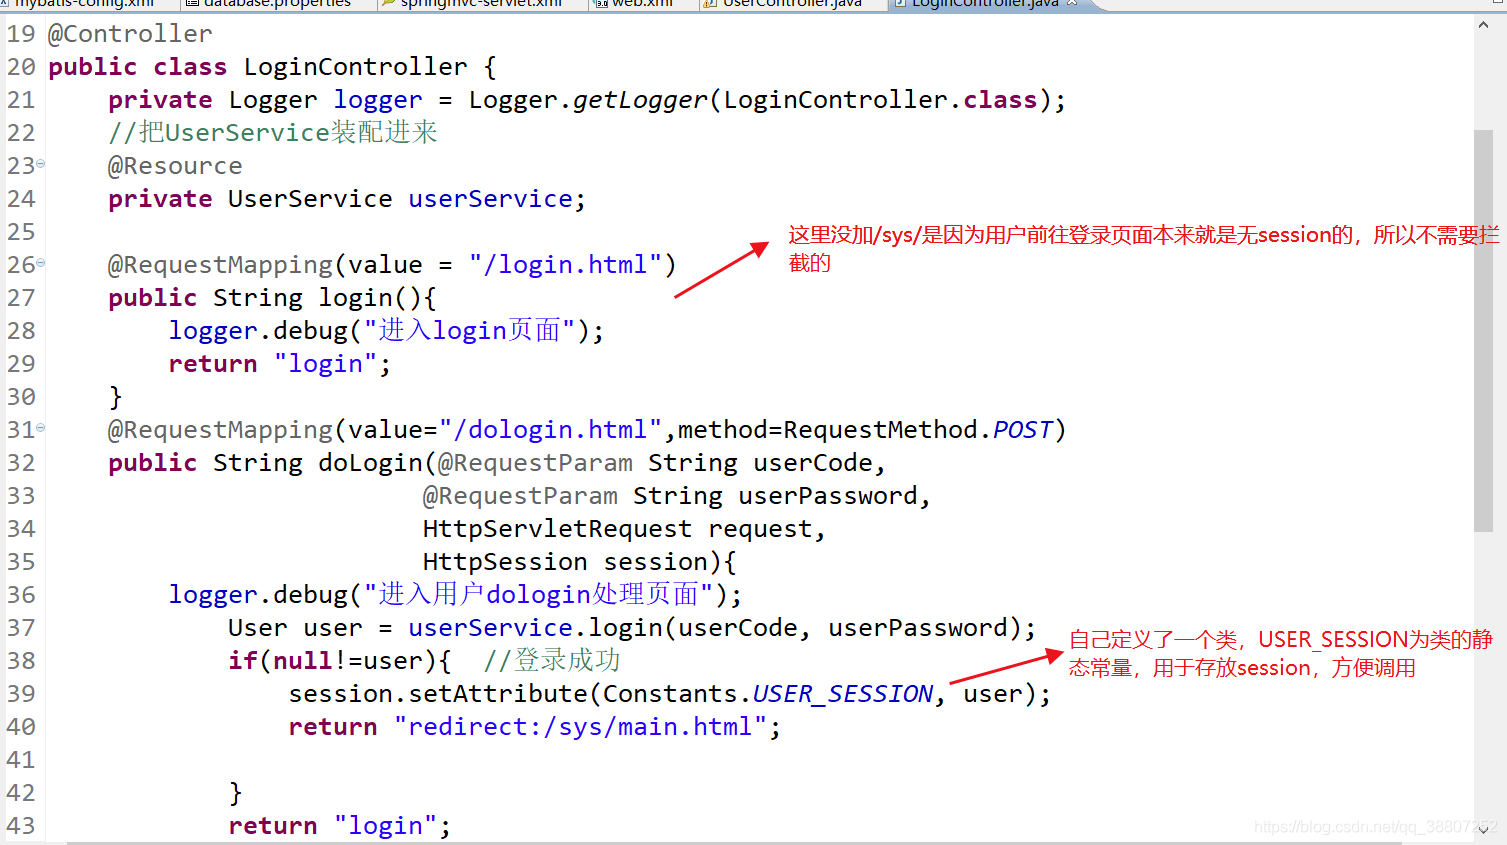Click the getLogger method call on line 21
The width and height of the screenshot is (1507, 845).
[640, 100]
